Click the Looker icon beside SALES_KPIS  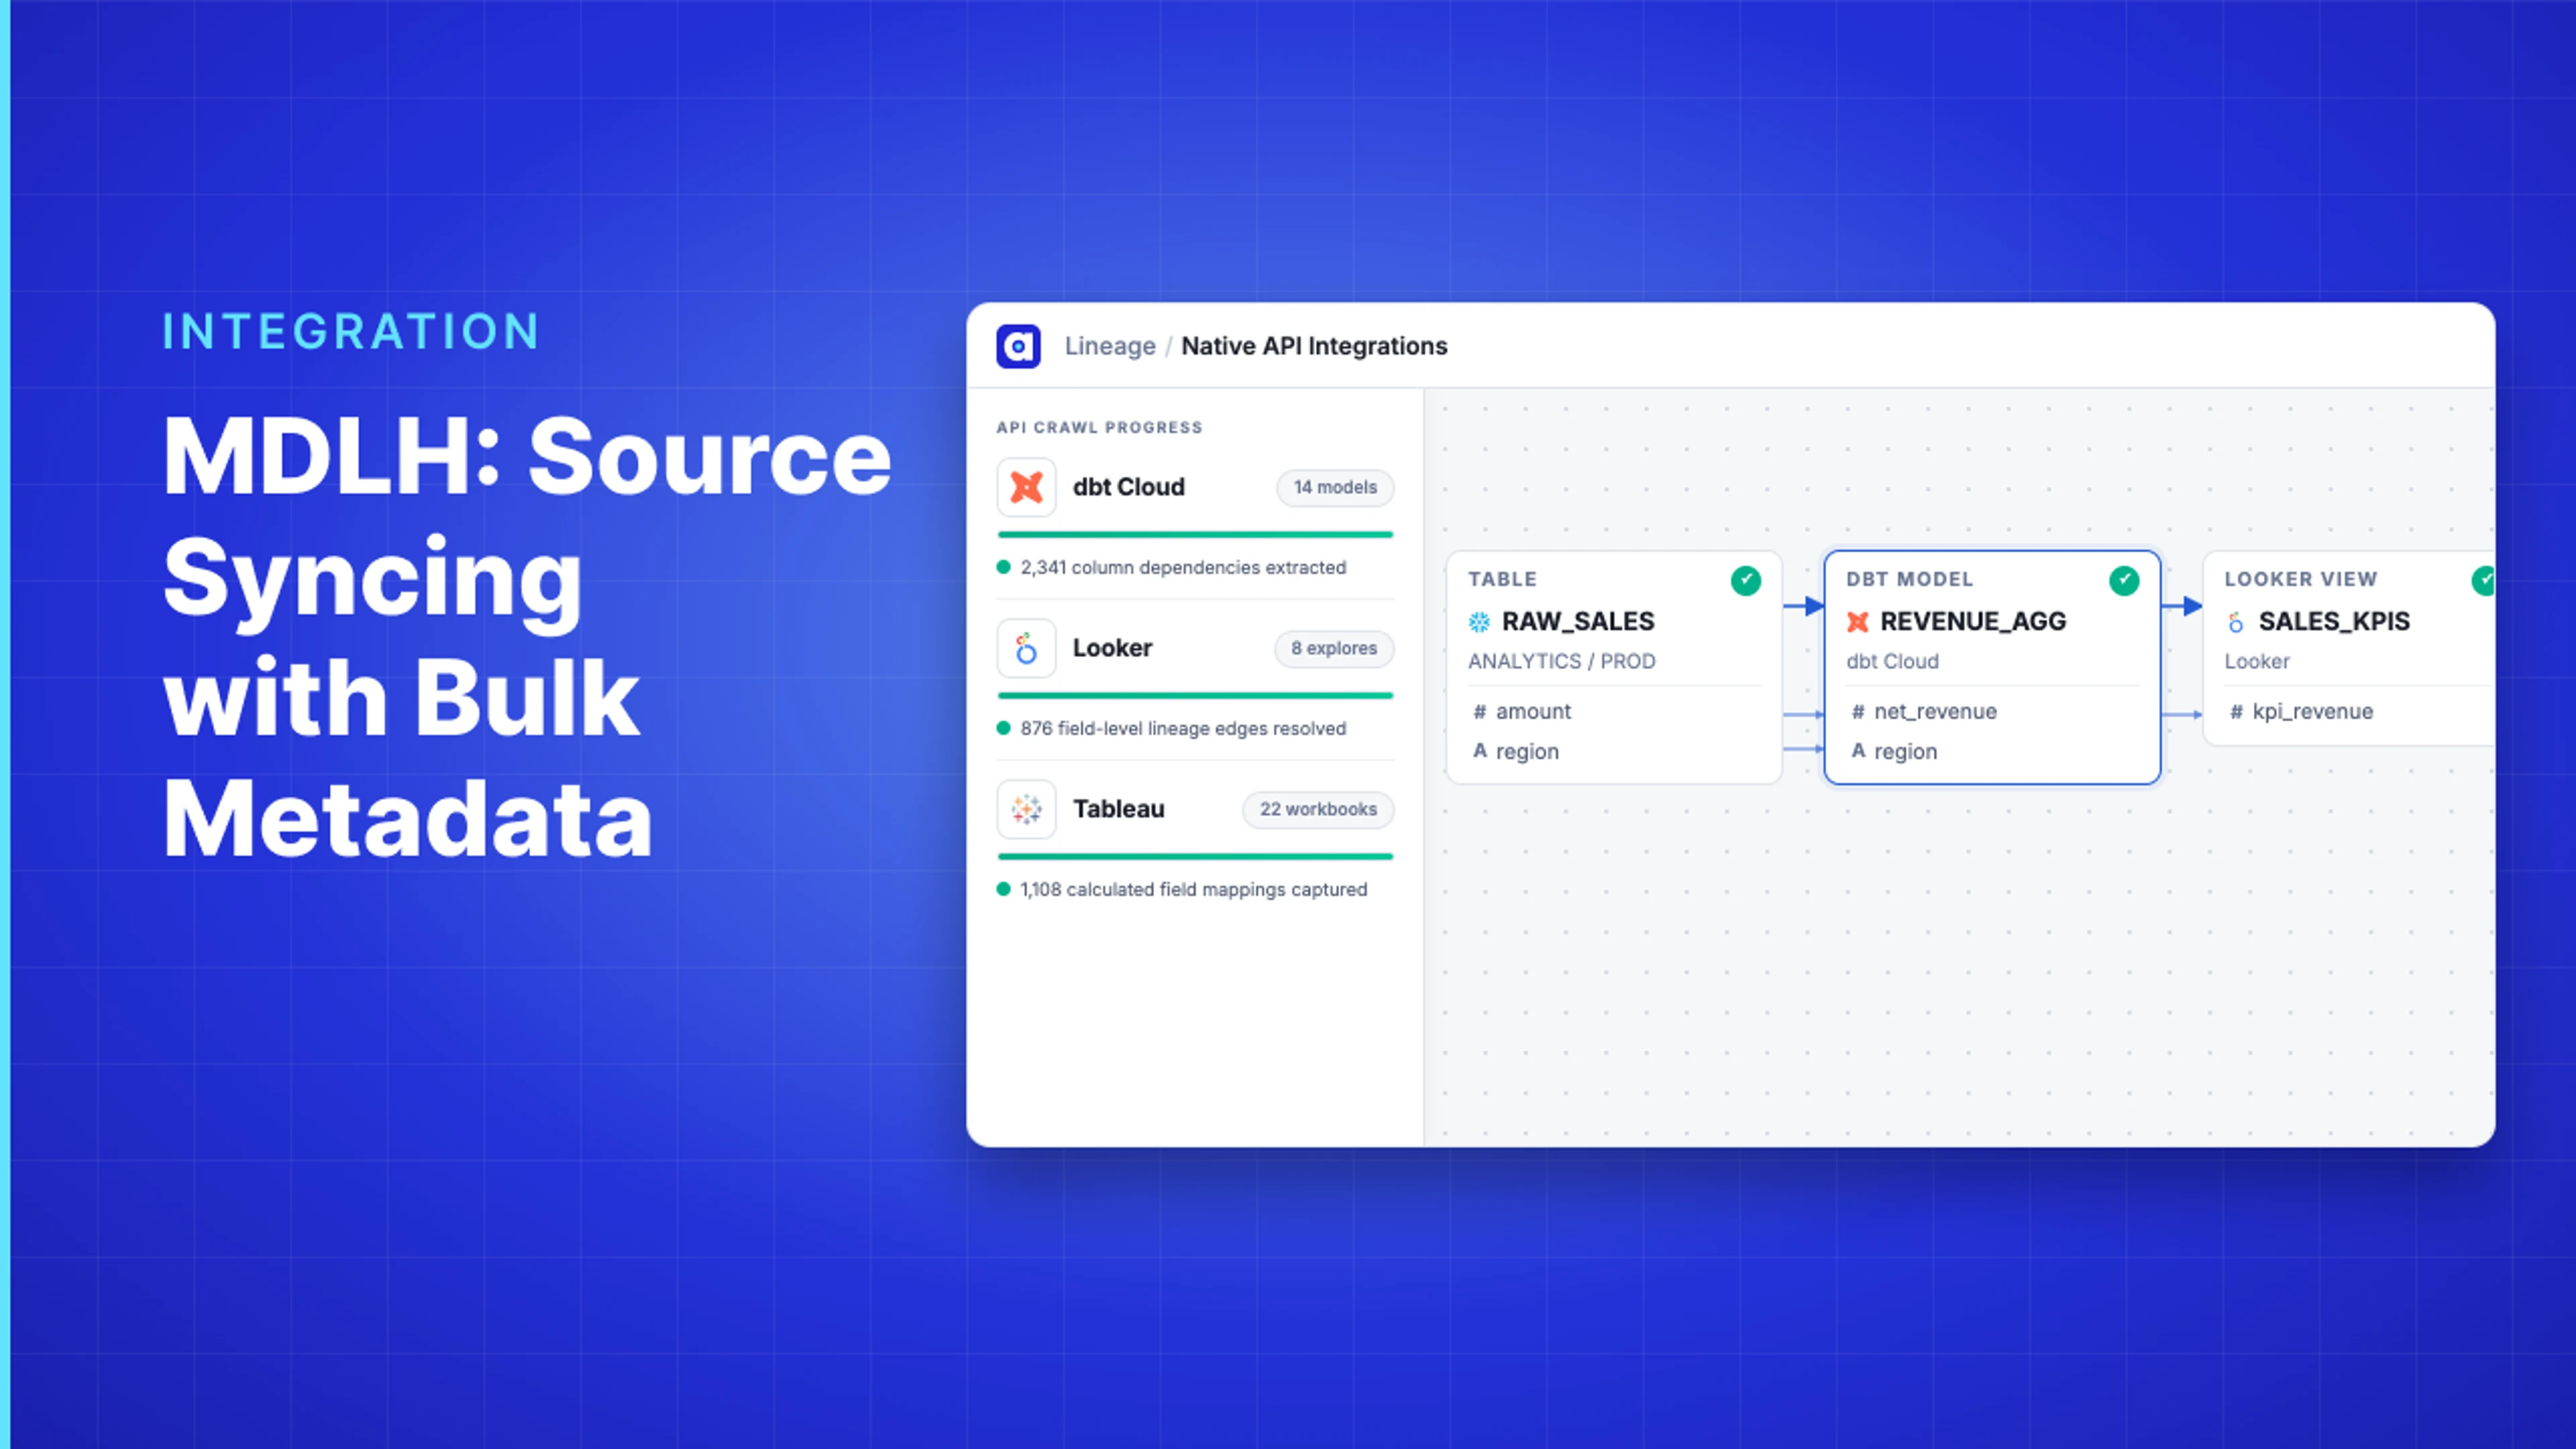pyautogui.click(x=2236, y=622)
